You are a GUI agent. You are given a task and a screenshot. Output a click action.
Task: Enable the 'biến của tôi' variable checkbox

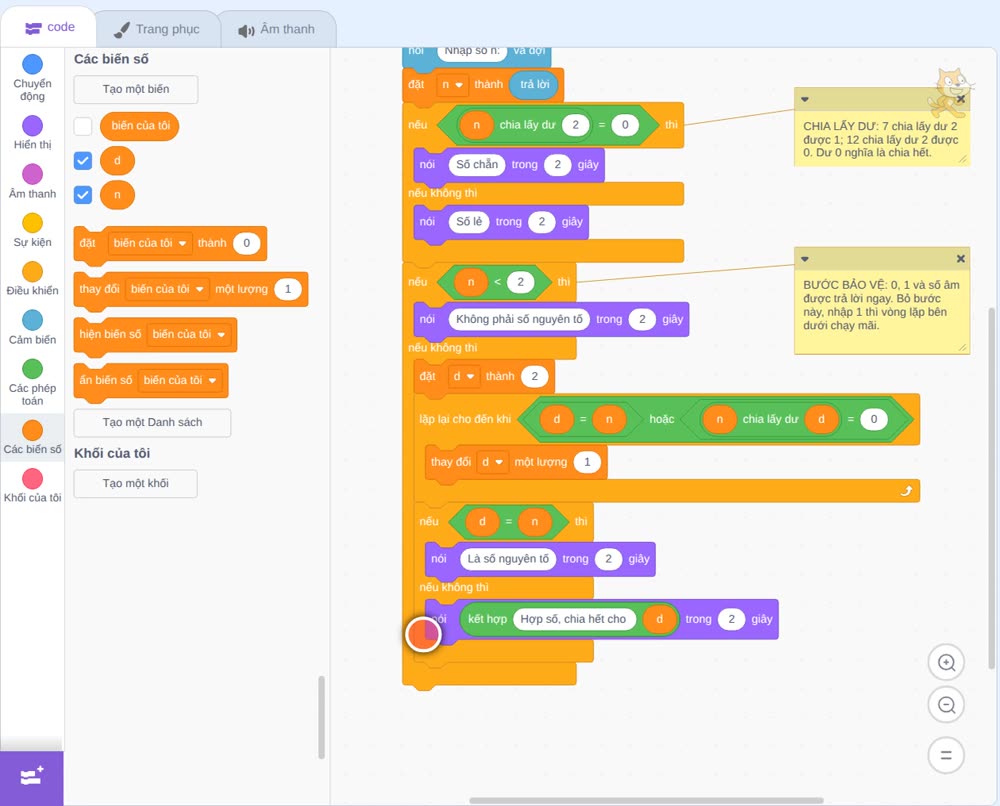(83, 126)
